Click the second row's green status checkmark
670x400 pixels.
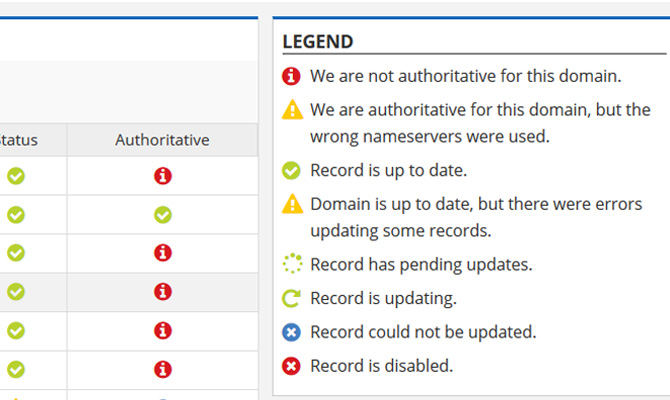click(x=17, y=215)
